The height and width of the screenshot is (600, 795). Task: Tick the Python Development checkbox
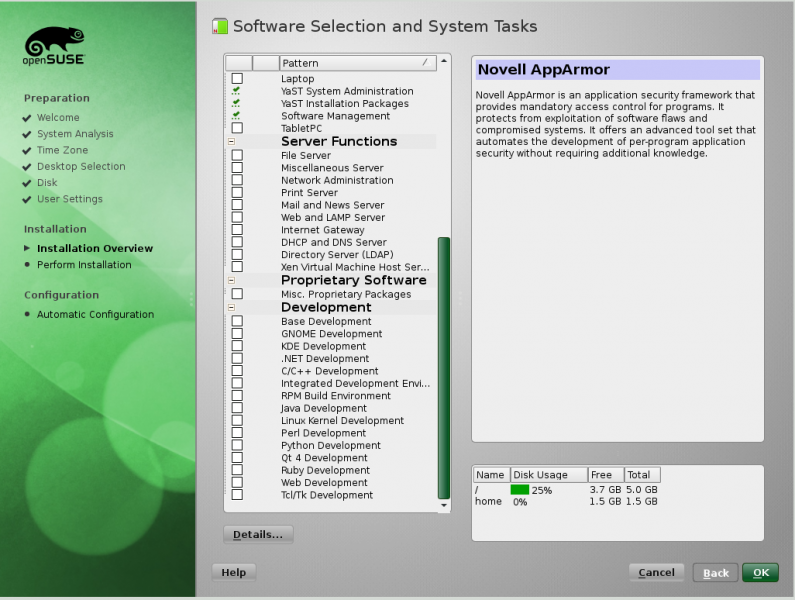(237, 446)
